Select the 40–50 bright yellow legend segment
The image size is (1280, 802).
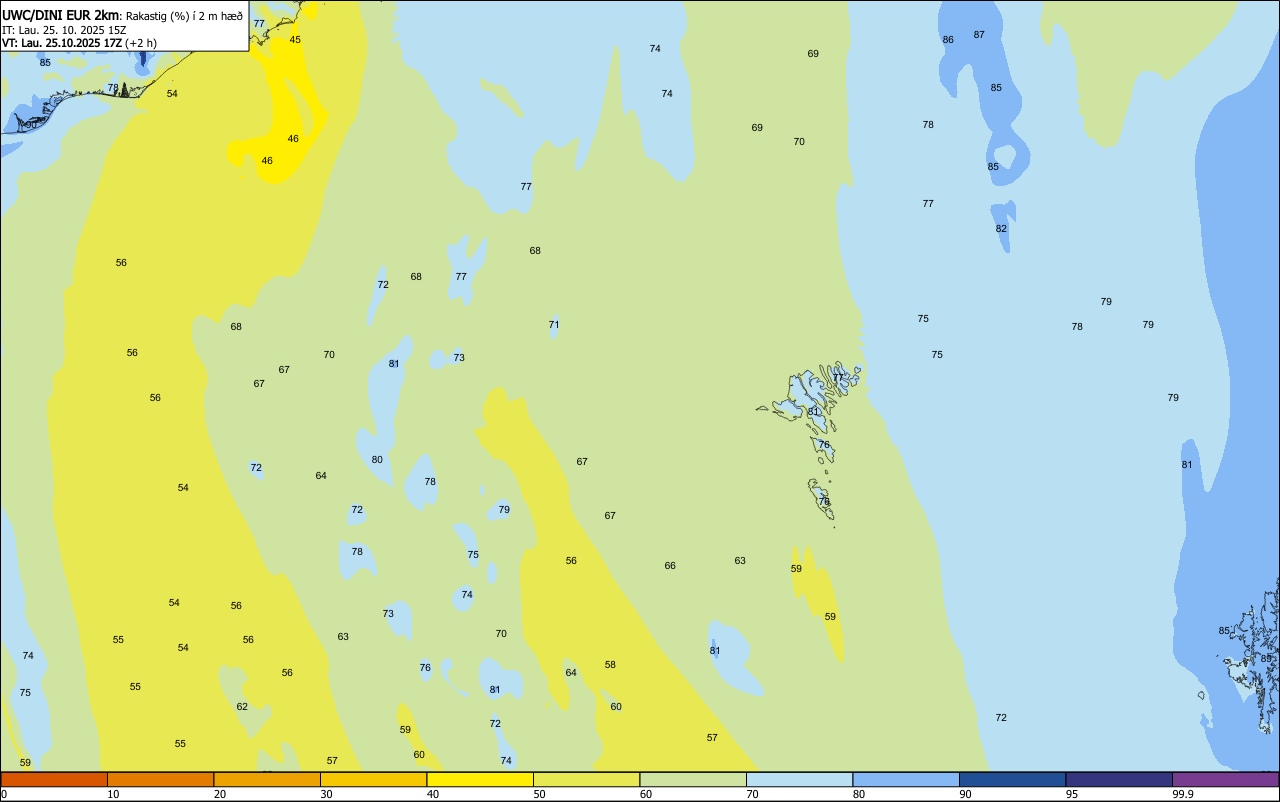point(480,779)
